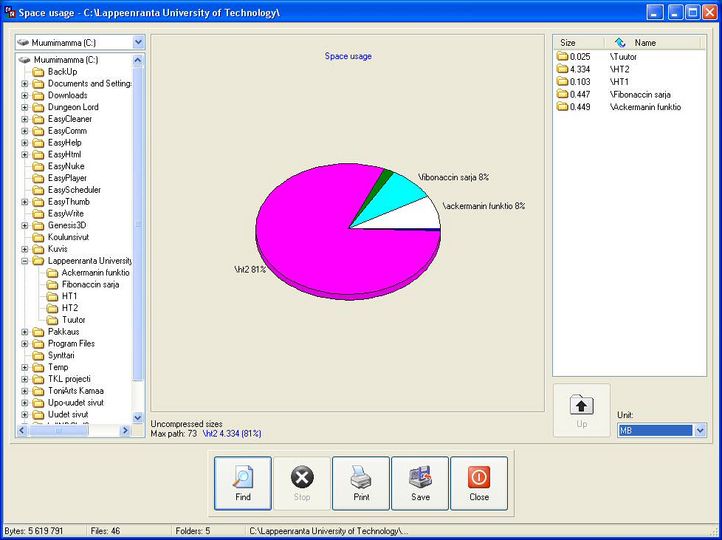Image resolution: width=722 pixels, height=540 pixels.
Task: Click the Uudet sivut folder icon
Action: (38, 415)
